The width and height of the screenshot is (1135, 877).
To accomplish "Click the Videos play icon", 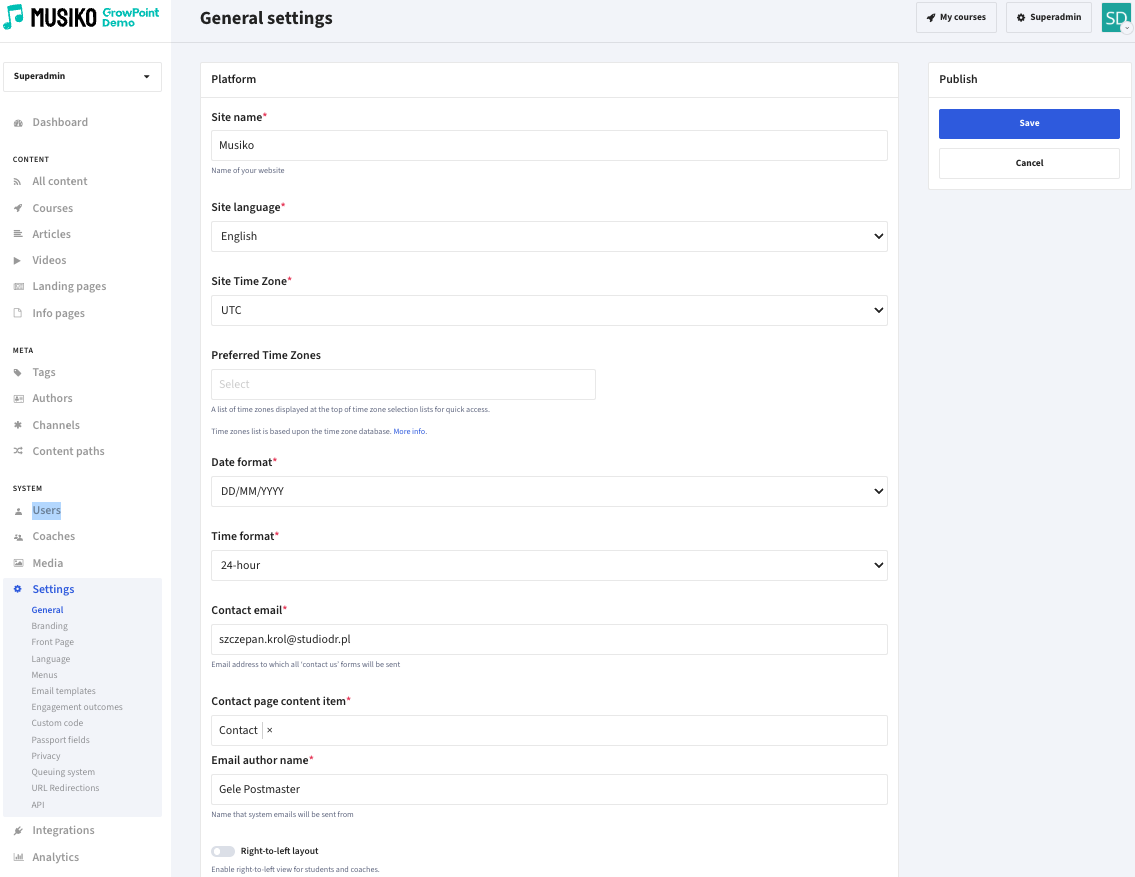I will coord(18,260).
